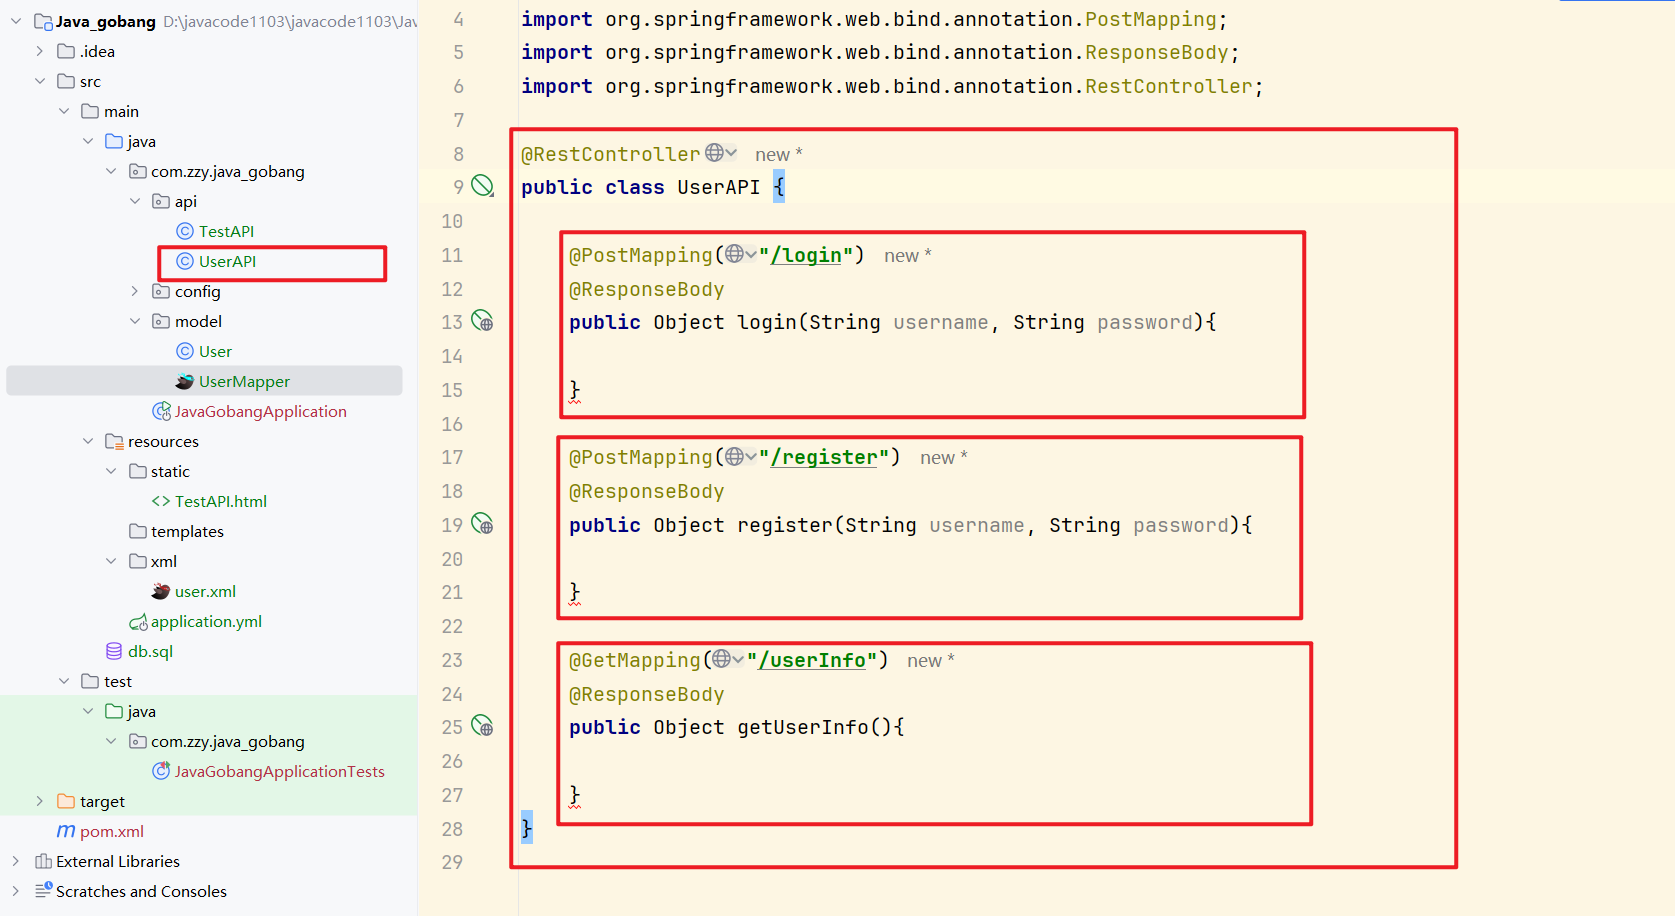Collapse the model package

point(135,321)
